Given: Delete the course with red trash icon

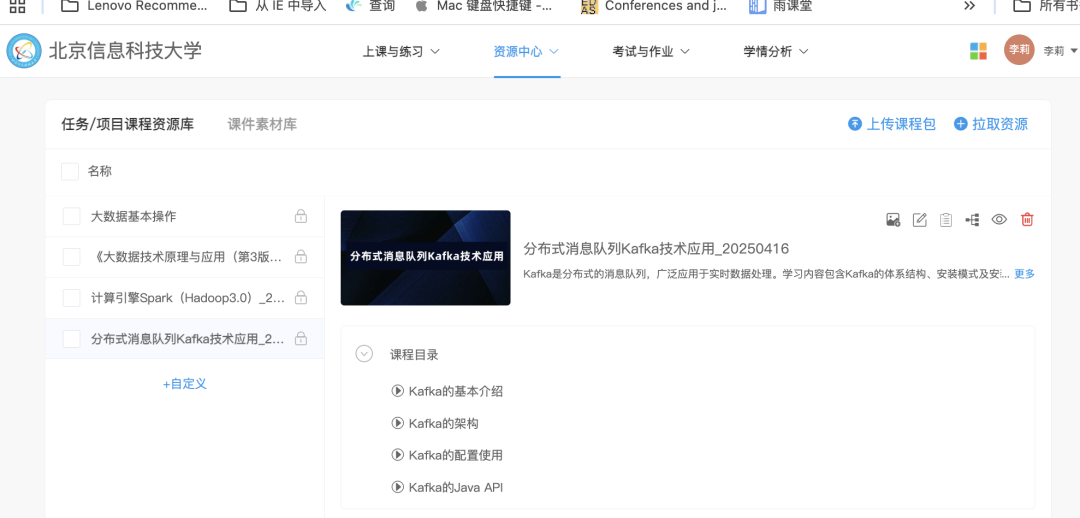Looking at the screenshot, I should 1027,220.
